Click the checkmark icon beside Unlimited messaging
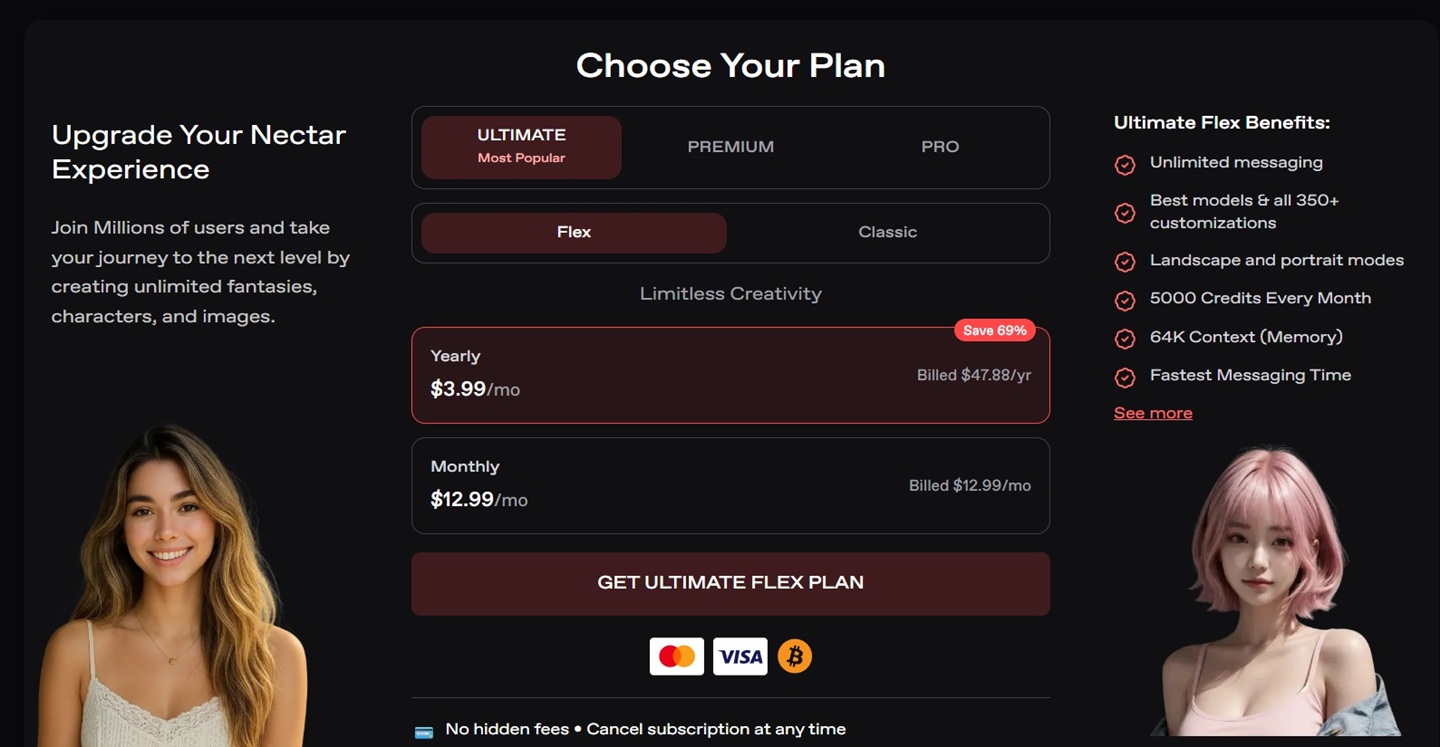Image resolution: width=1440 pixels, height=747 pixels. tap(1125, 164)
